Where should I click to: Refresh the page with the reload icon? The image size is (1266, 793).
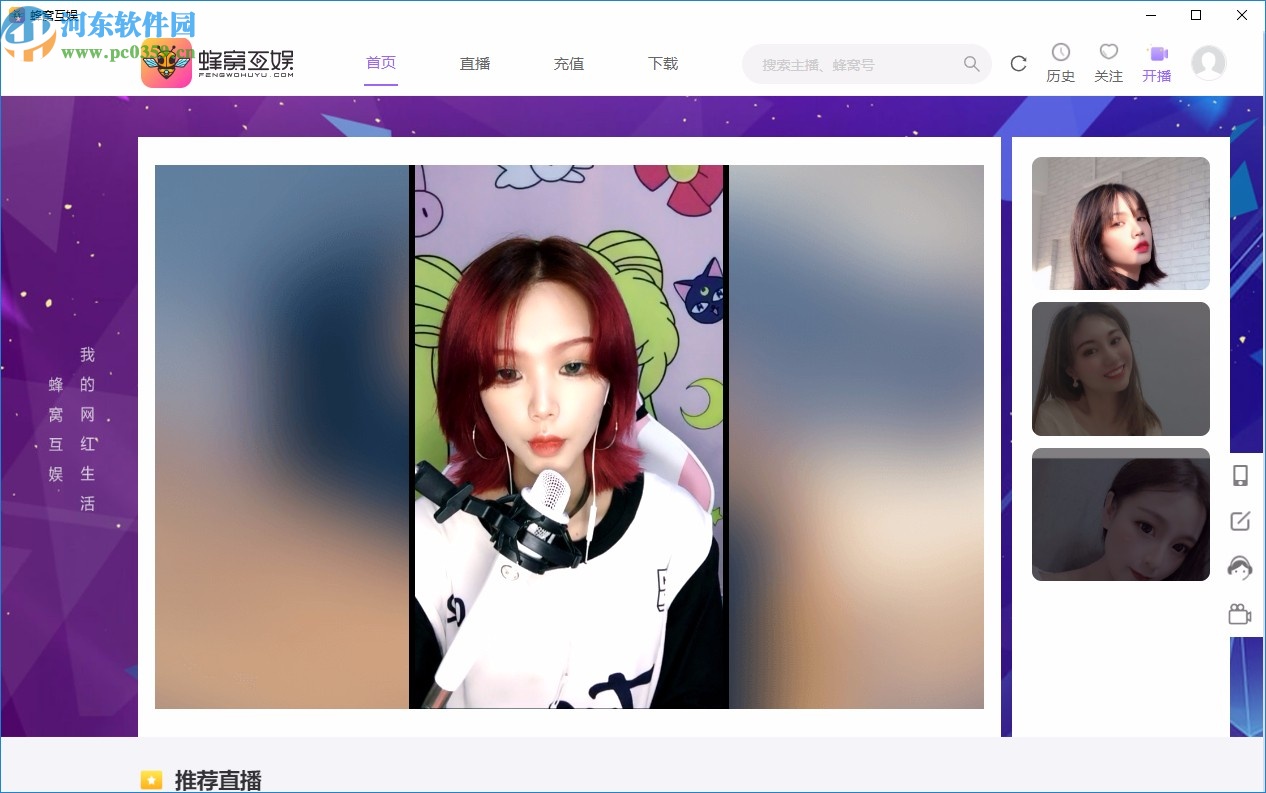coord(1018,63)
